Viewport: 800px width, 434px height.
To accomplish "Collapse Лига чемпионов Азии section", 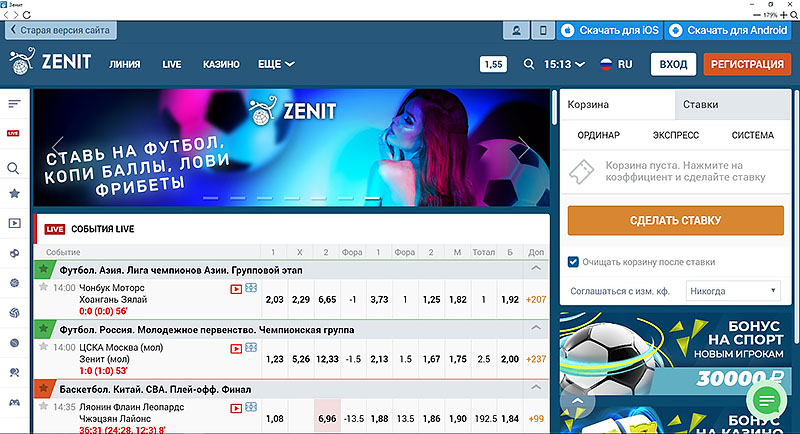I will [536, 268].
